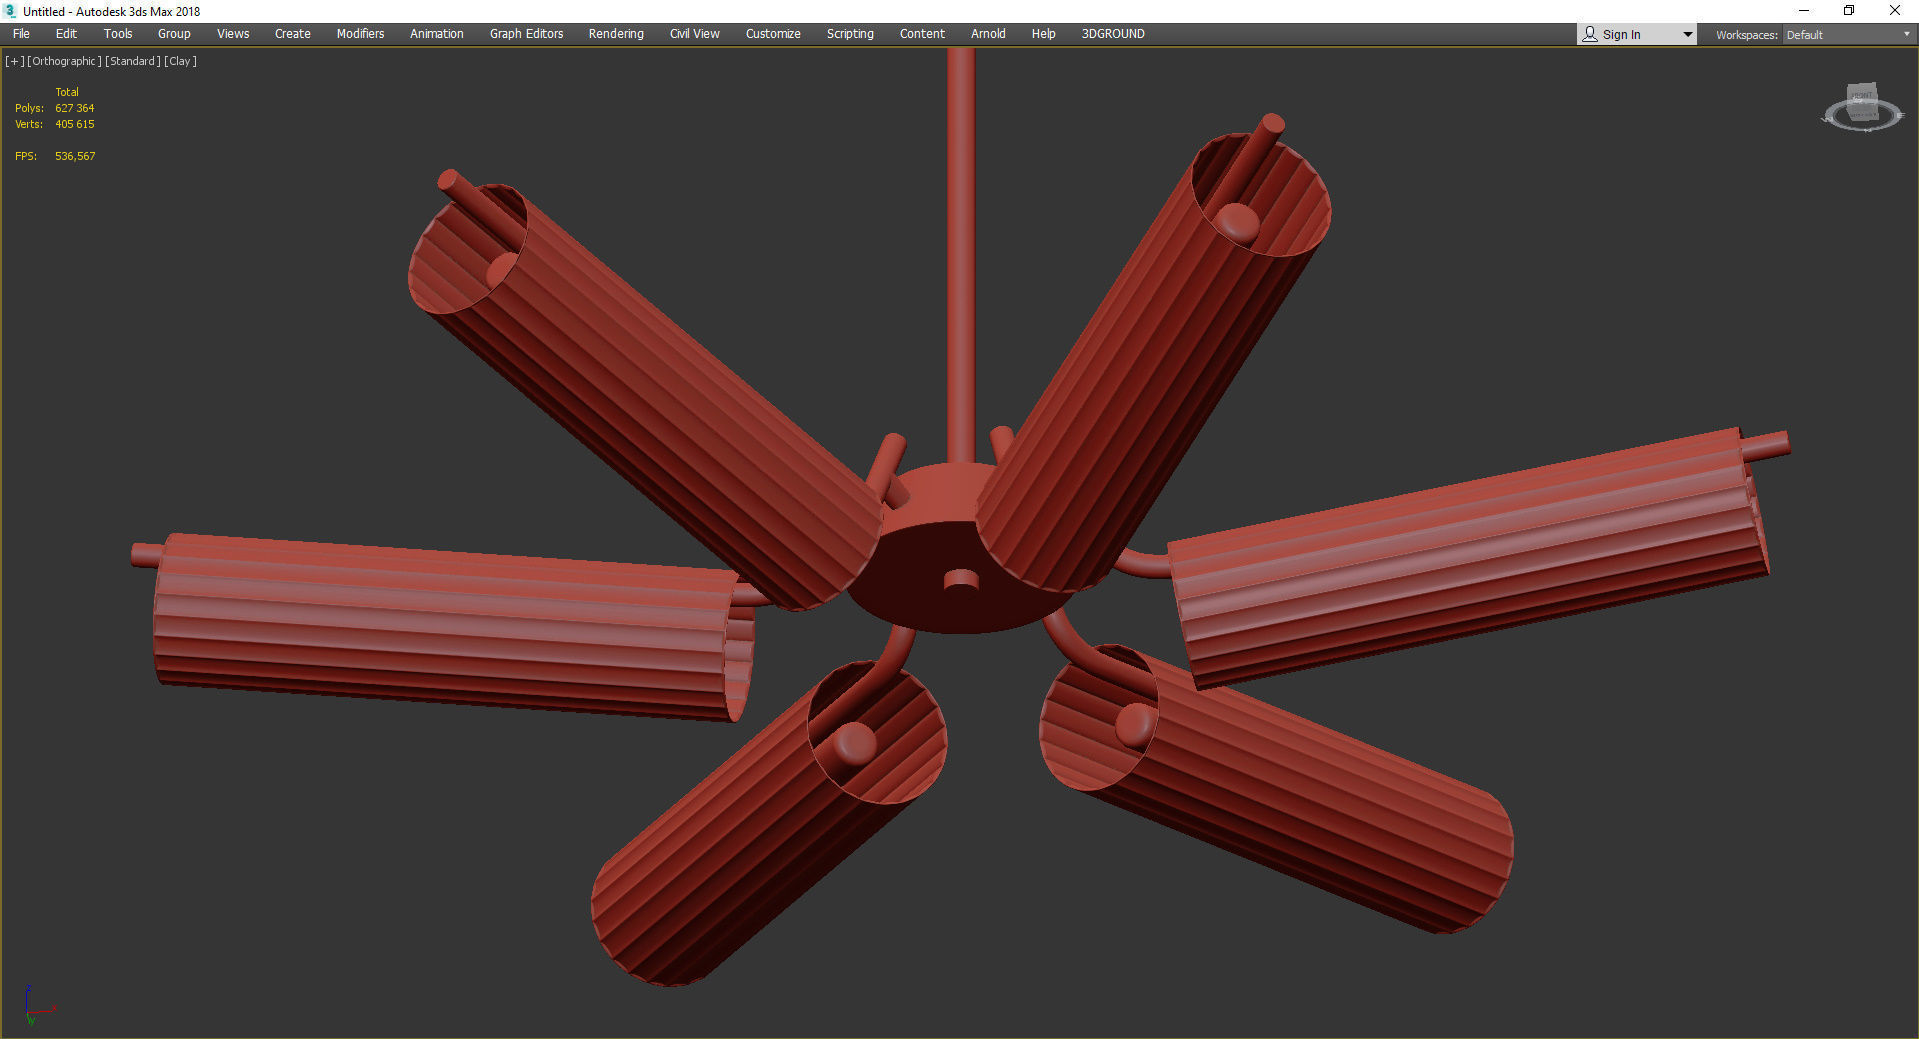Click the 'Untitled - Autodesk 3ds Max 2018' title

(112, 12)
